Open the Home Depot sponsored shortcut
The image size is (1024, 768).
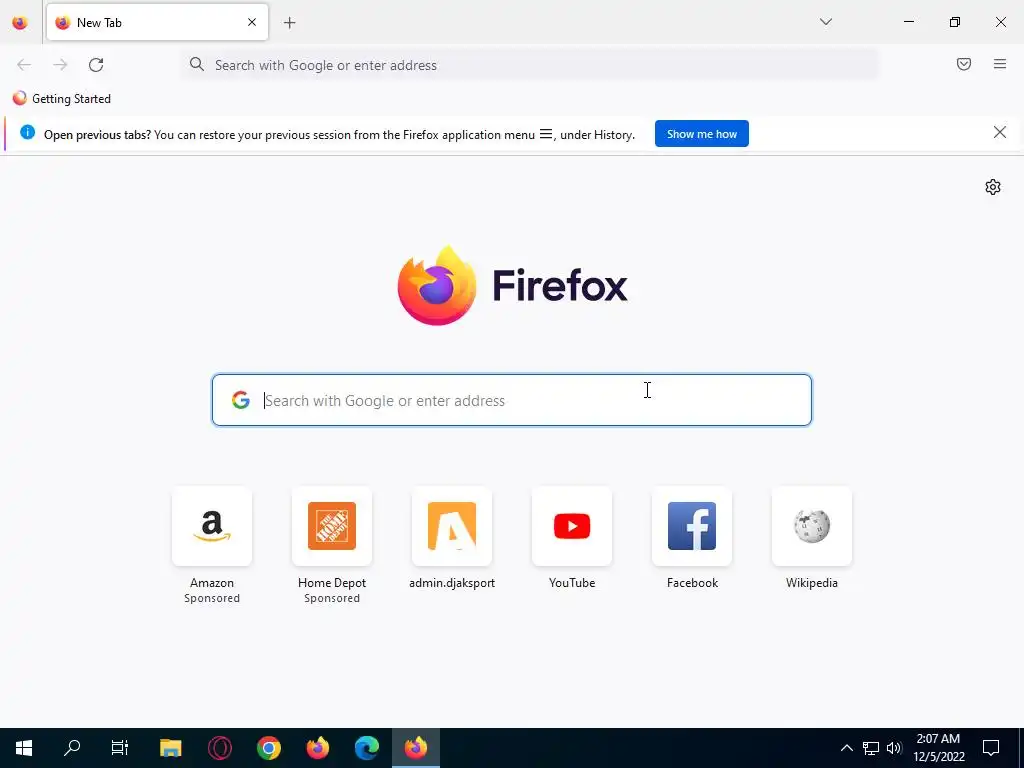(332, 526)
